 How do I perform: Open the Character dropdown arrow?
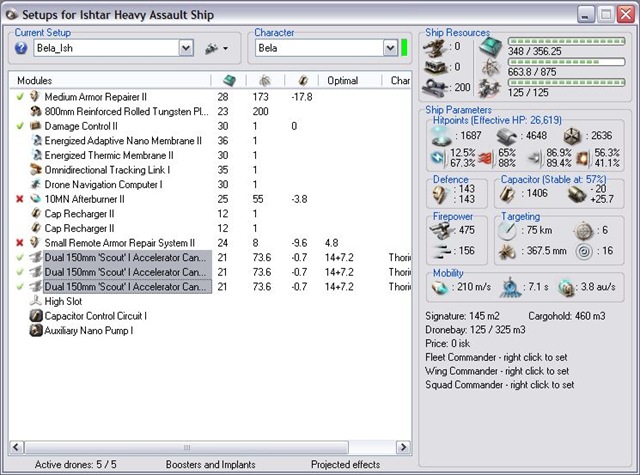(x=390, y=48)
